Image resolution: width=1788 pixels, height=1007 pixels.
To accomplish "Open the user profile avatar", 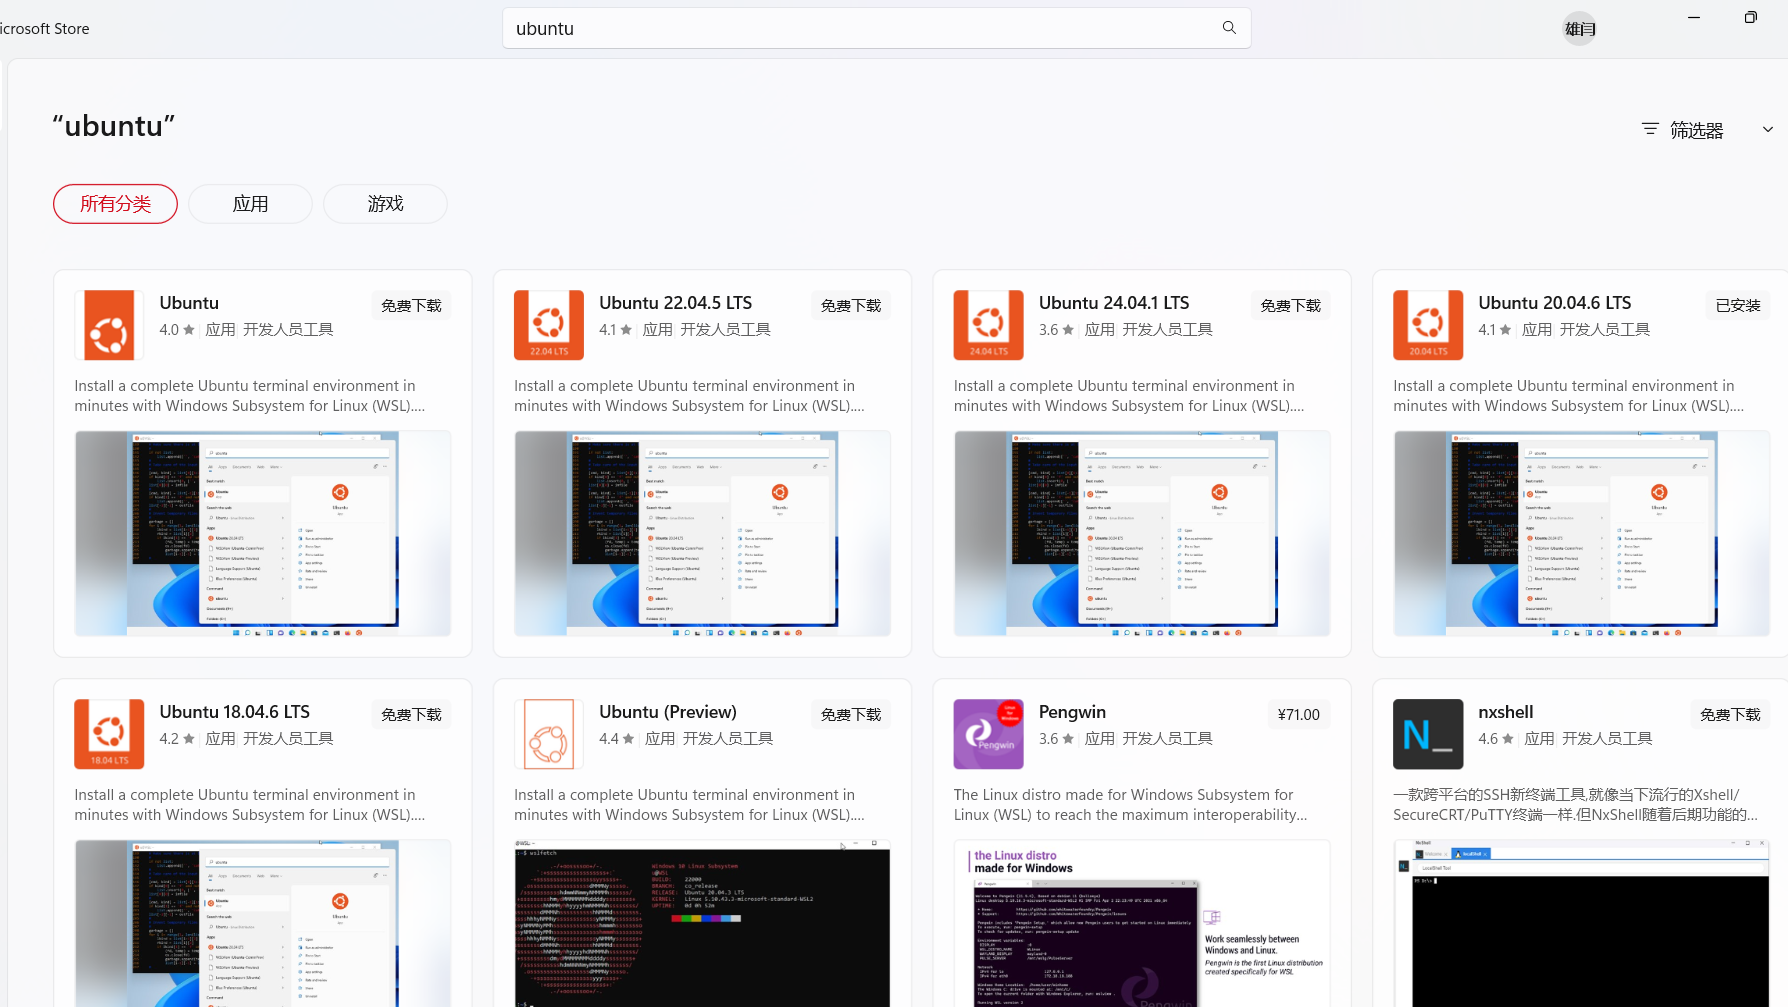I will pyautogui.click(x=1580, y=29).
